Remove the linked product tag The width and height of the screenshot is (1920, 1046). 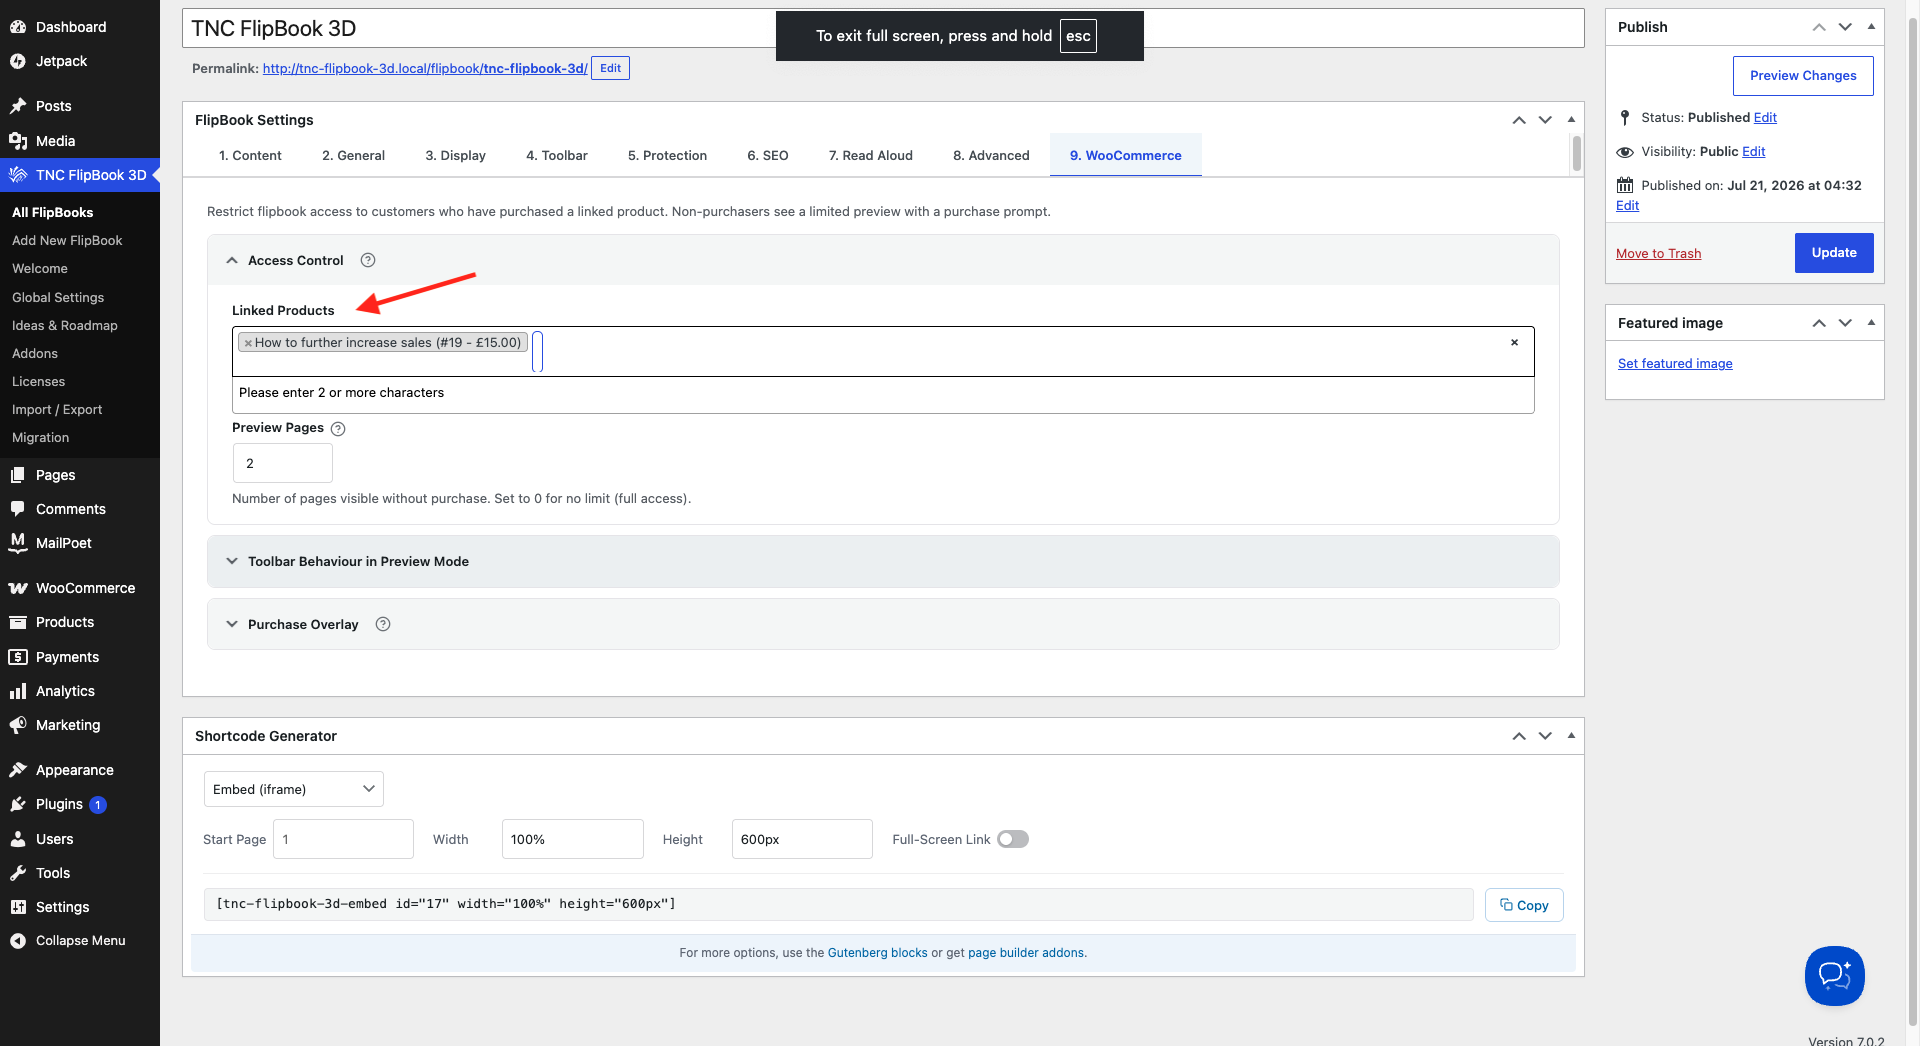[x=248, y=343]
